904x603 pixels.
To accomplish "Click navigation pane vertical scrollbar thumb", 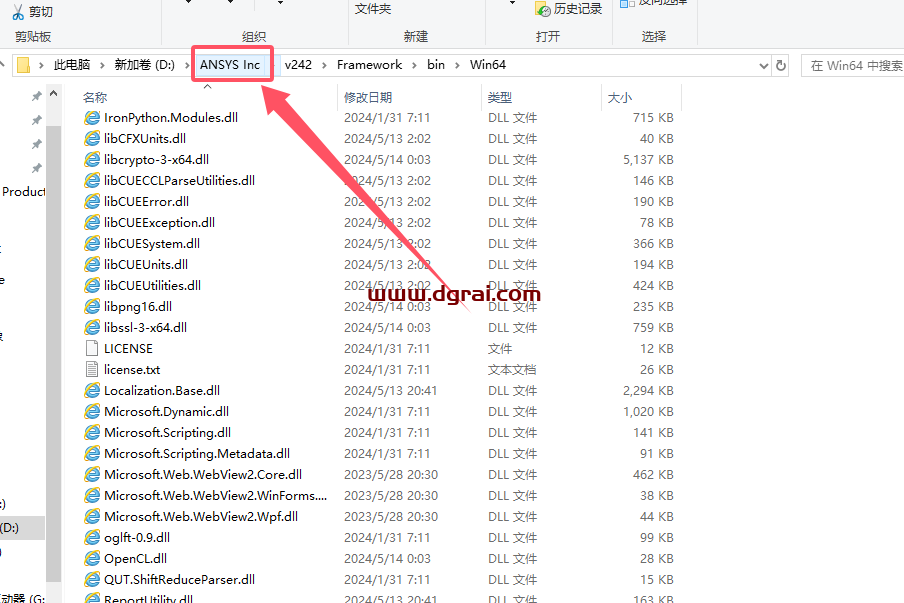I will coord(54,352).
